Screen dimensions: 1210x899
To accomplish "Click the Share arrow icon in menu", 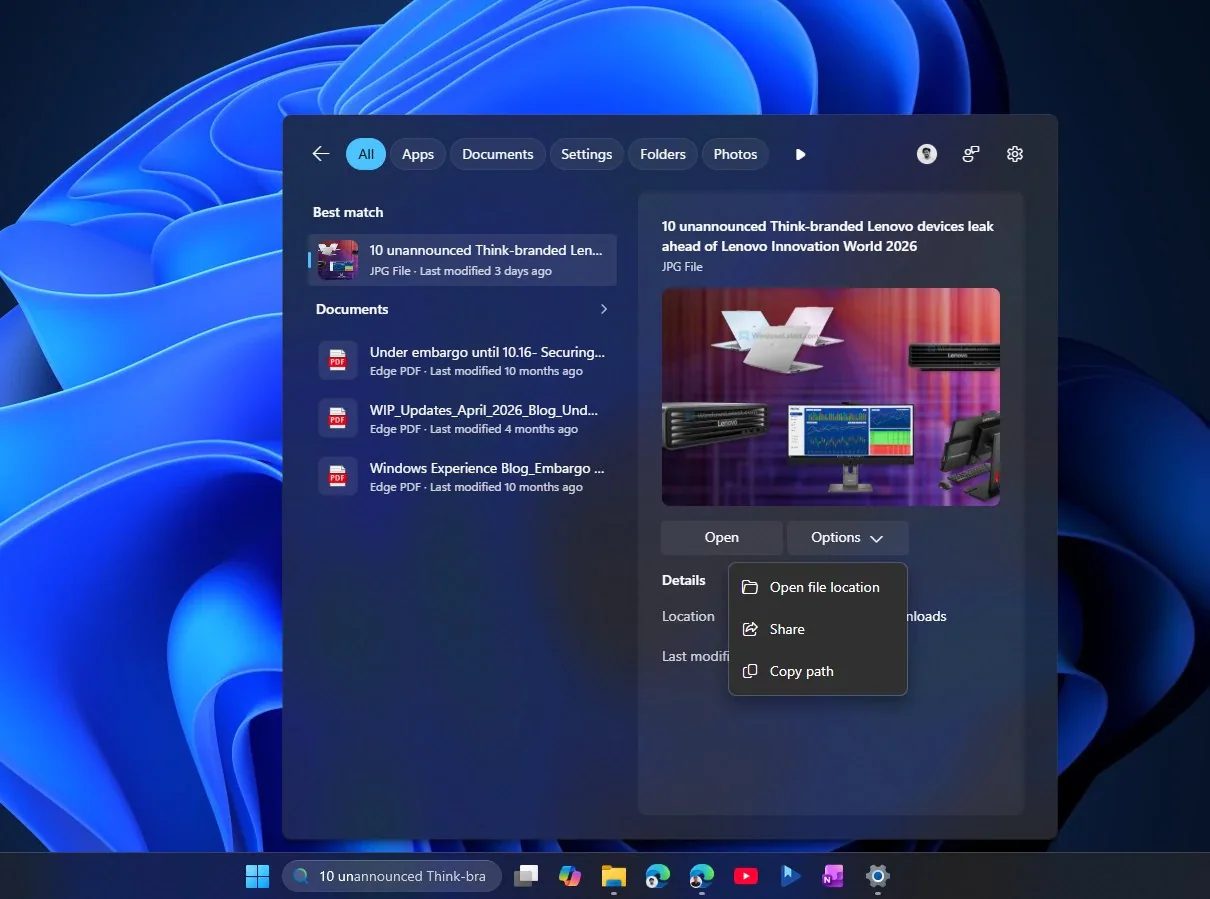I will pyautogui.click(x=750, y=629).
